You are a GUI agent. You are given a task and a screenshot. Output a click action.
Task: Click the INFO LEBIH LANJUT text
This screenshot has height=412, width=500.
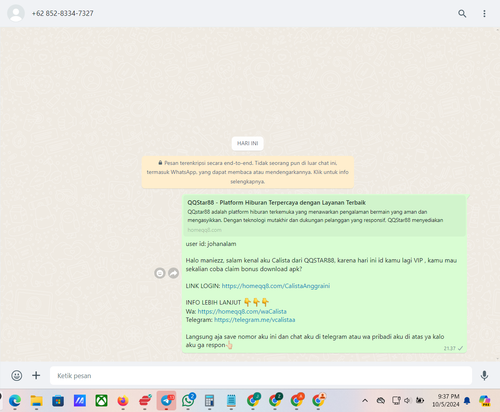pos(213,303)
